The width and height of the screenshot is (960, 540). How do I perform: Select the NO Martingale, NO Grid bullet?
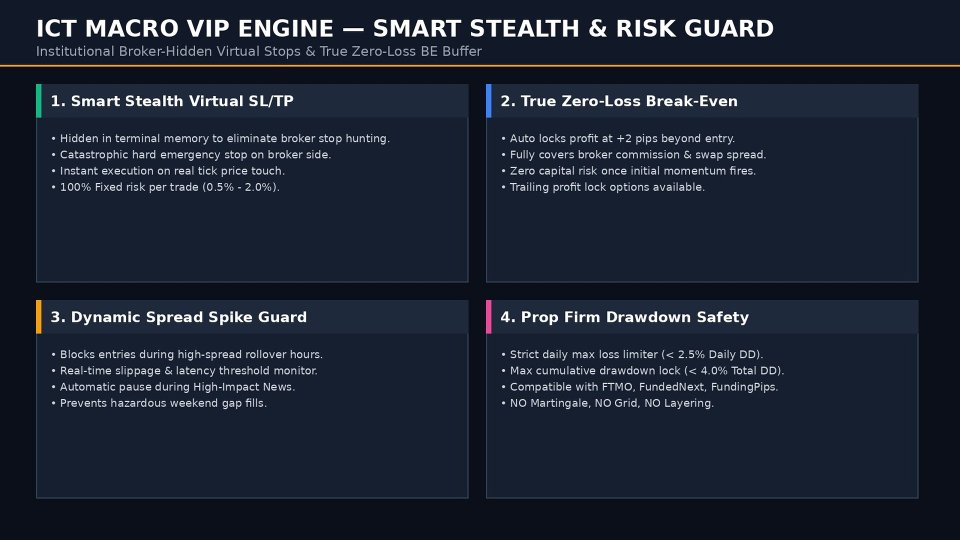pos(607,403)
